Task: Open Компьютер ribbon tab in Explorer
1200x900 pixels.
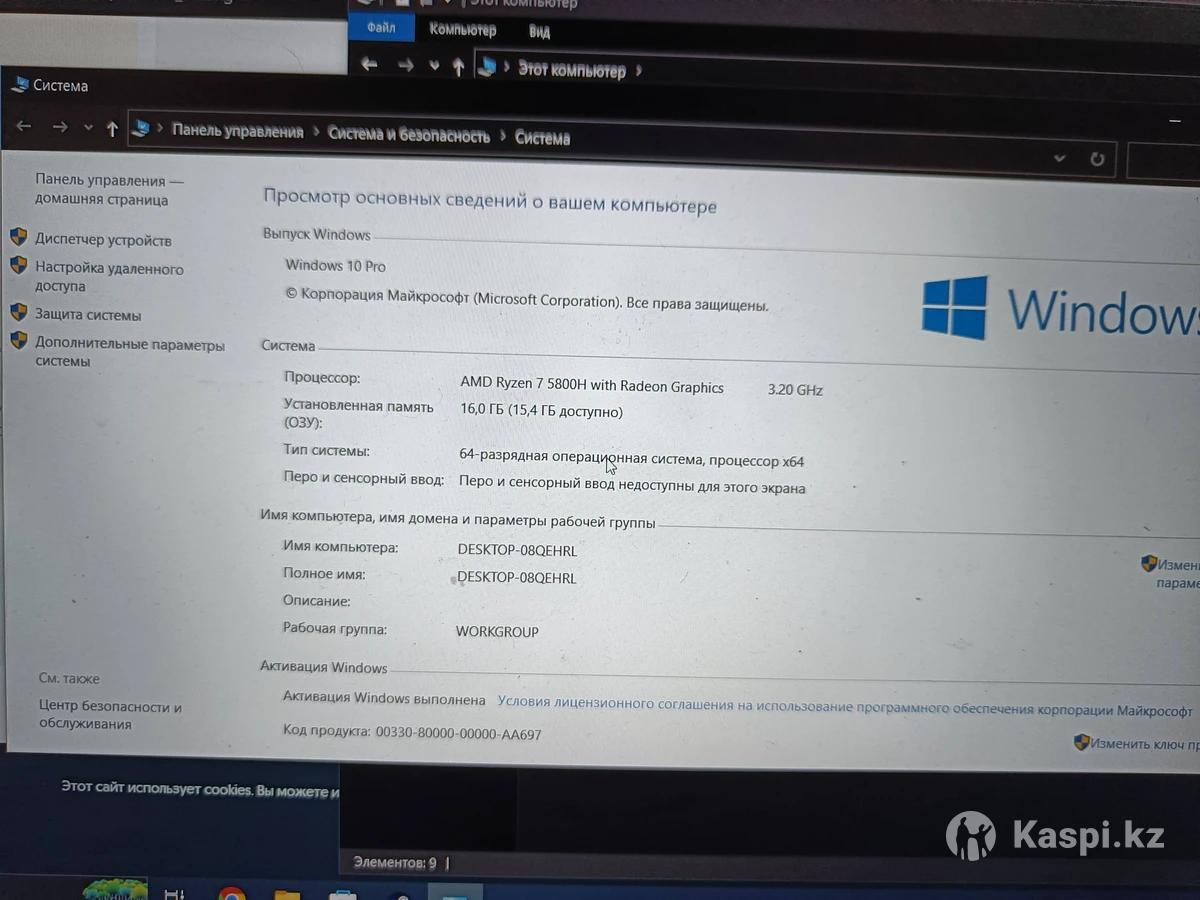Action: click(462, 29)
